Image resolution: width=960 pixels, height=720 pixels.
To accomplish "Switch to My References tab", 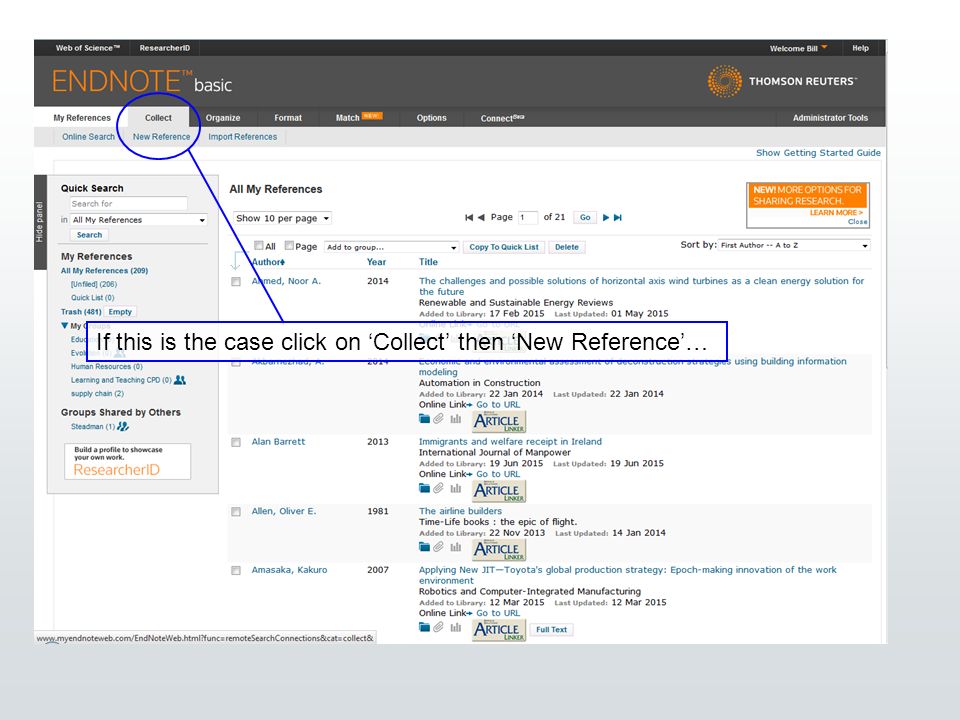I will coord(82,118).
